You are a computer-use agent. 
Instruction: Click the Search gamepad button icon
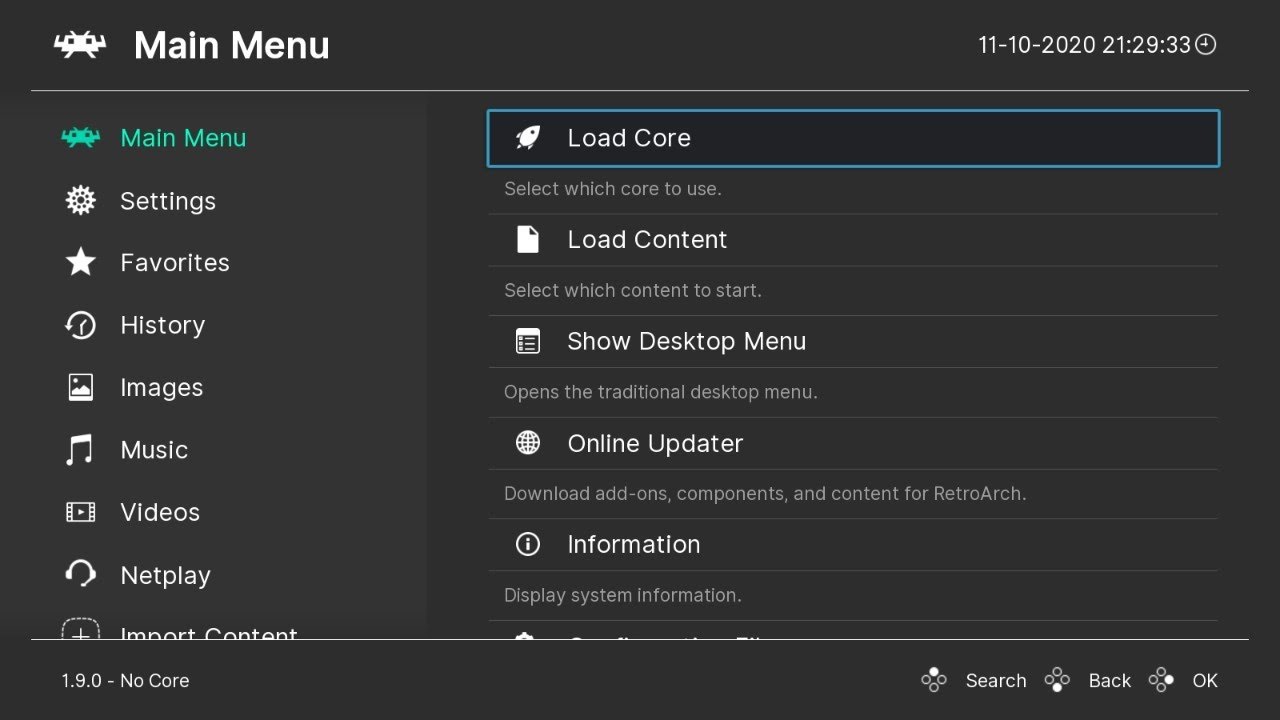coord(934,680)
